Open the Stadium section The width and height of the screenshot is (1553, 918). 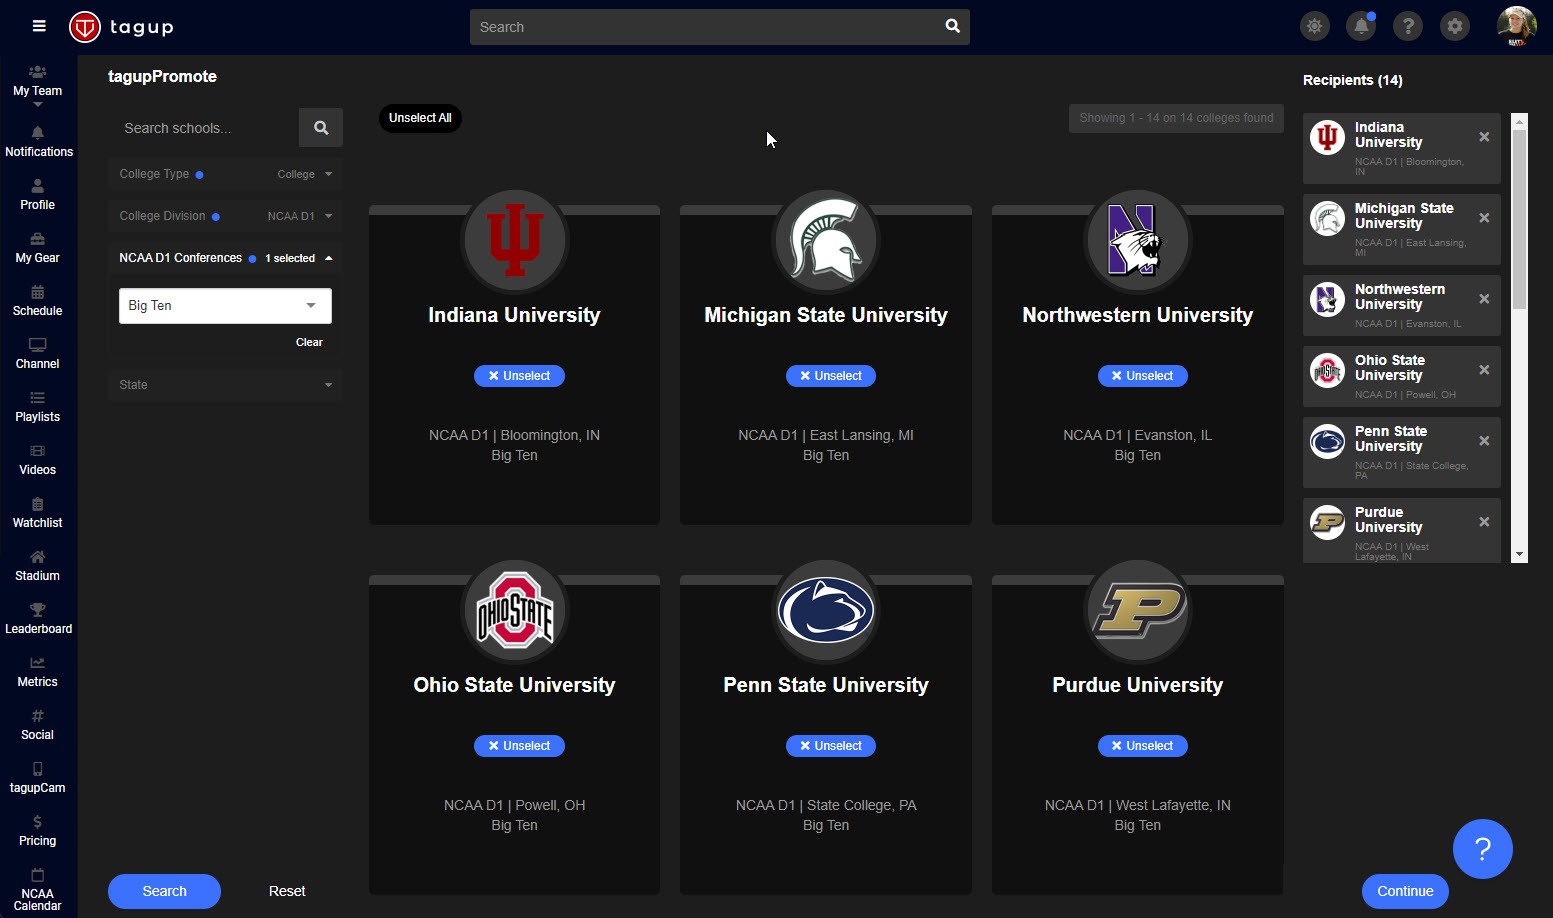[x=37, y=567]
